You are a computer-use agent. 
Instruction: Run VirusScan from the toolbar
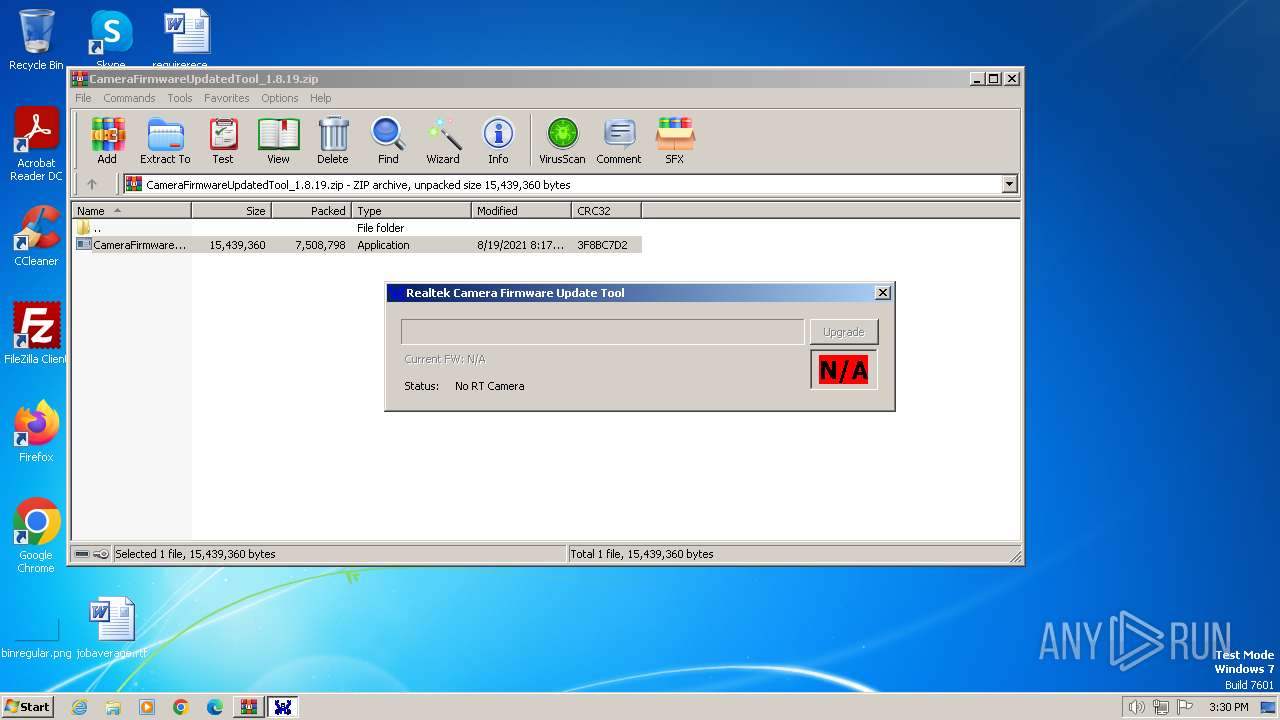[562, 140]
